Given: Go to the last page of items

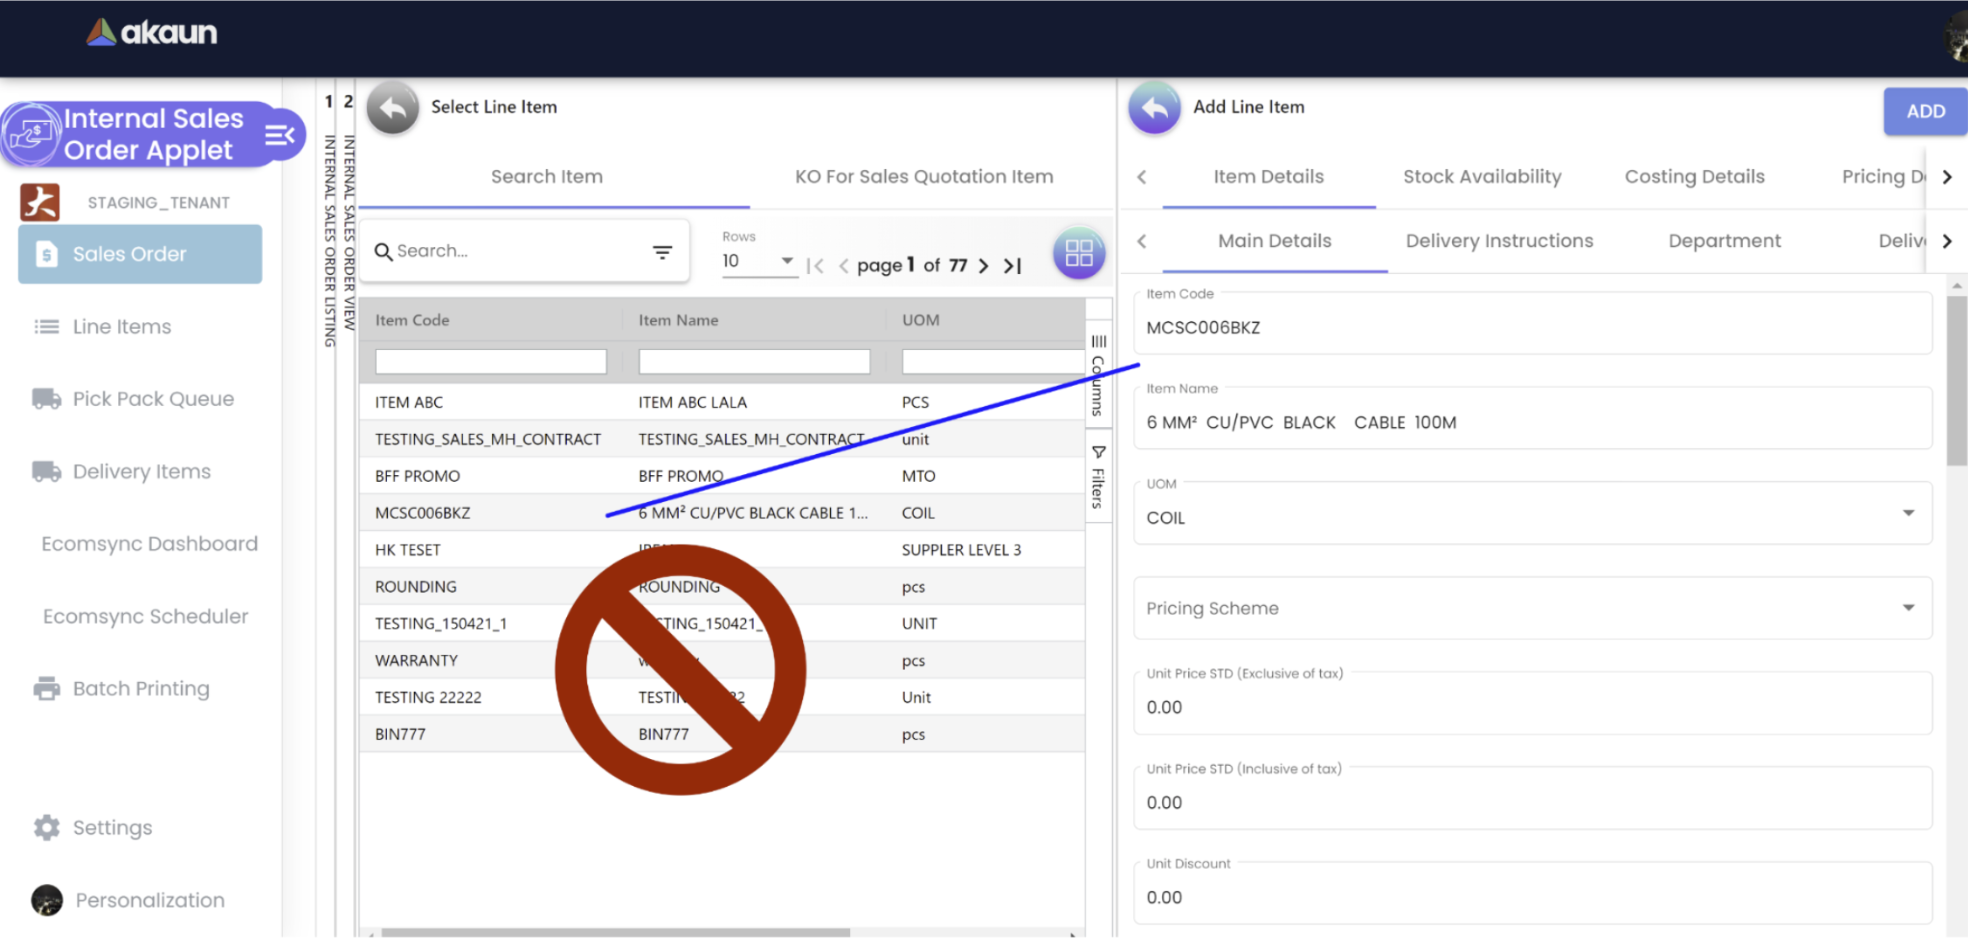Looking at the screenshot, I should 1013,266.
